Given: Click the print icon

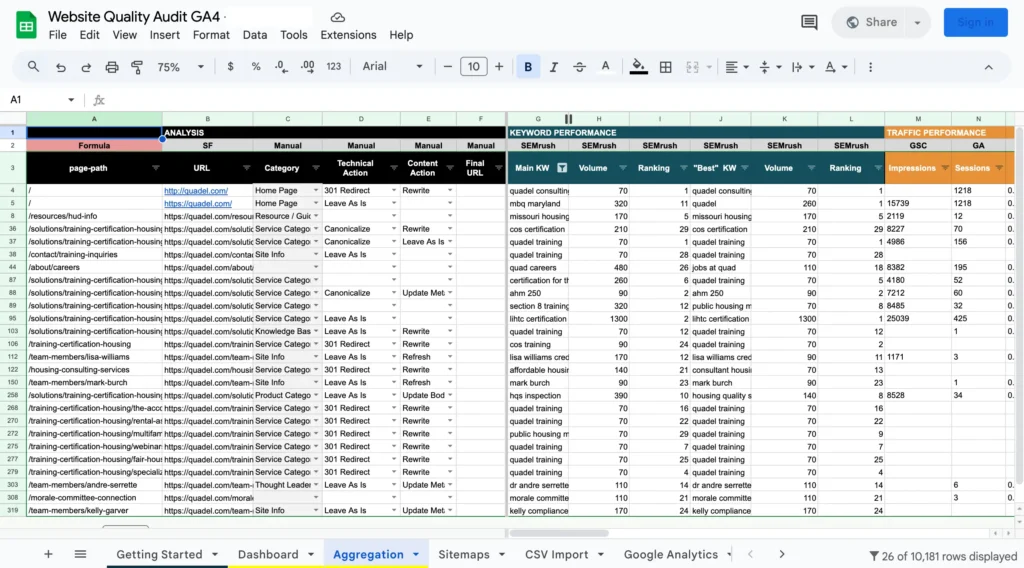Looking at the screenshot, I should click(x=112, y=67).
